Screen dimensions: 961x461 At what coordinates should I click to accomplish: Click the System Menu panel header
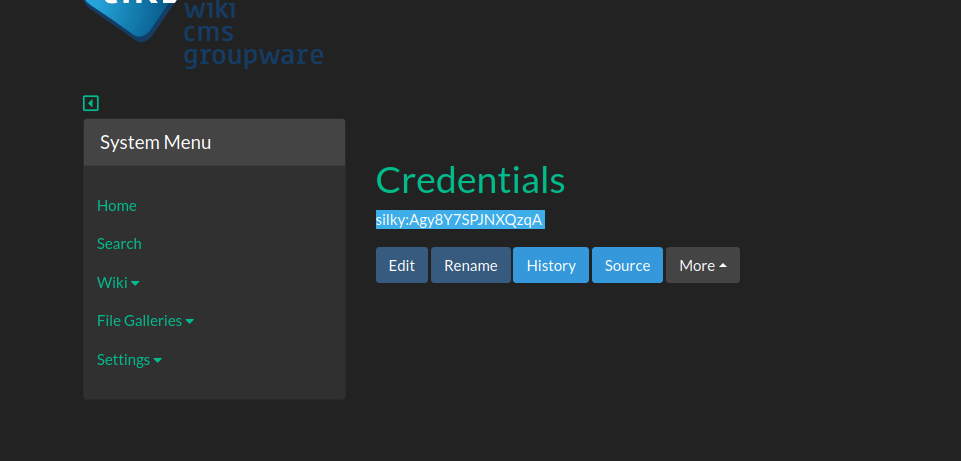click(x=214, y=142)
